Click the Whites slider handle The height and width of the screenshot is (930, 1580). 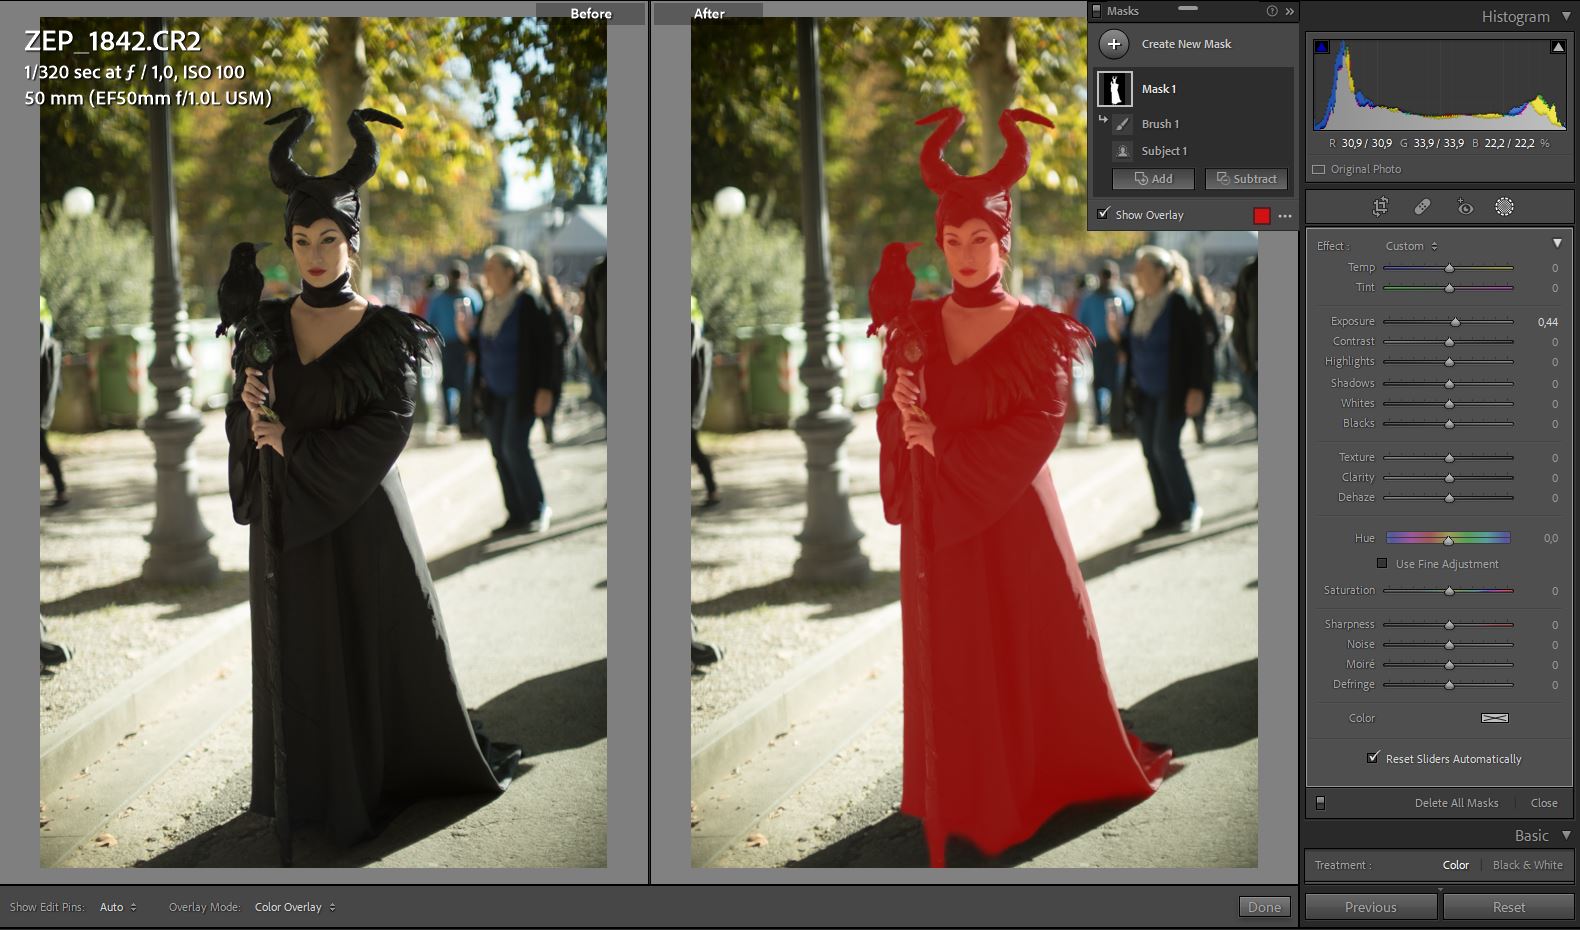pos(1449,404)
